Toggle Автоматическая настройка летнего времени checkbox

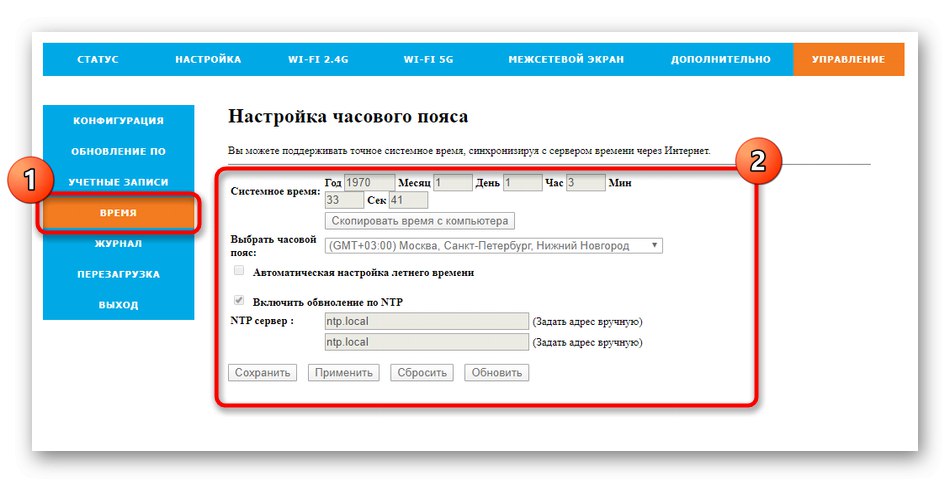pos(239,271)
